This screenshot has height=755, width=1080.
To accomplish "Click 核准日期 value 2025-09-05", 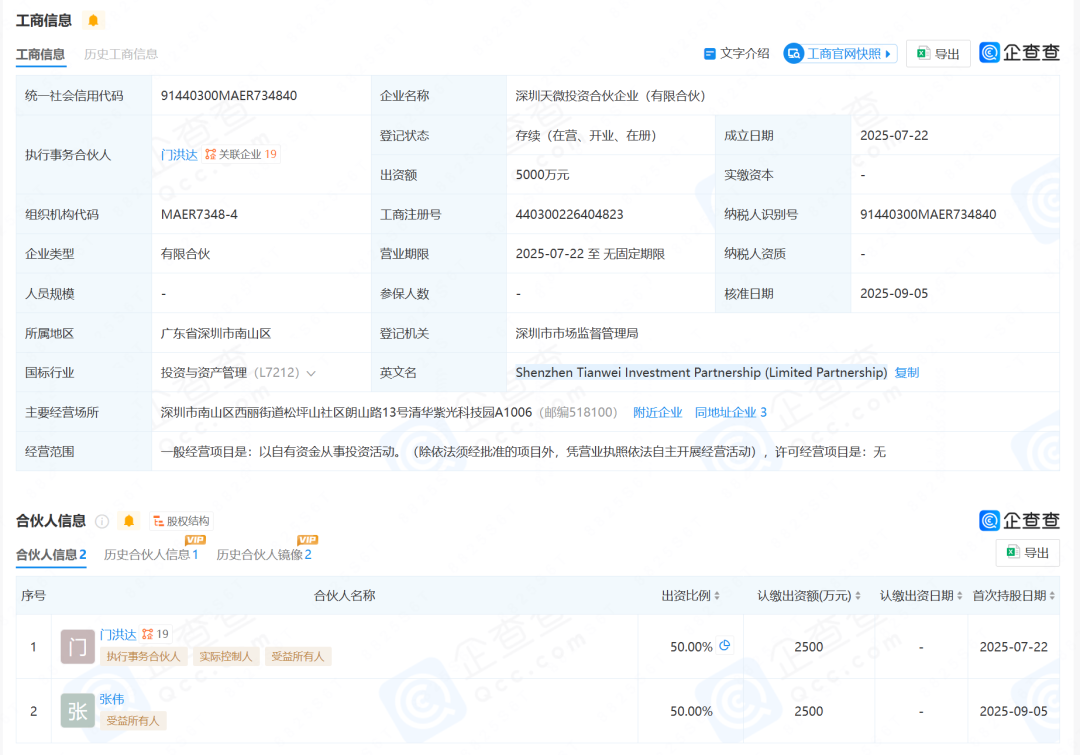I will click(894, 293).
